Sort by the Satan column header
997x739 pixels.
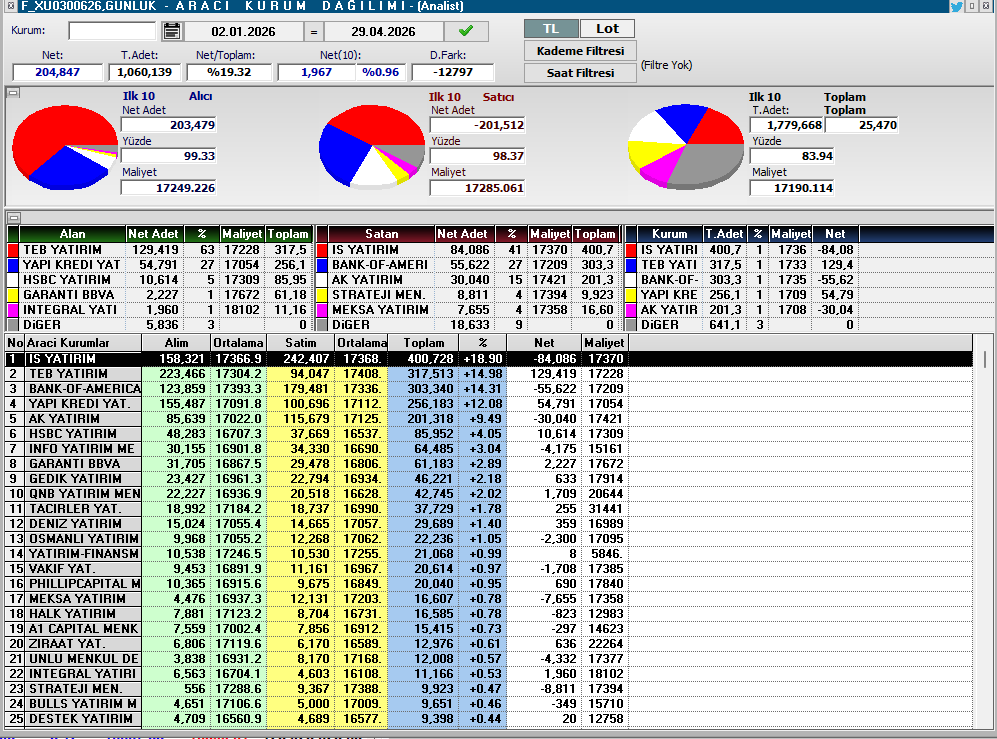382,234
